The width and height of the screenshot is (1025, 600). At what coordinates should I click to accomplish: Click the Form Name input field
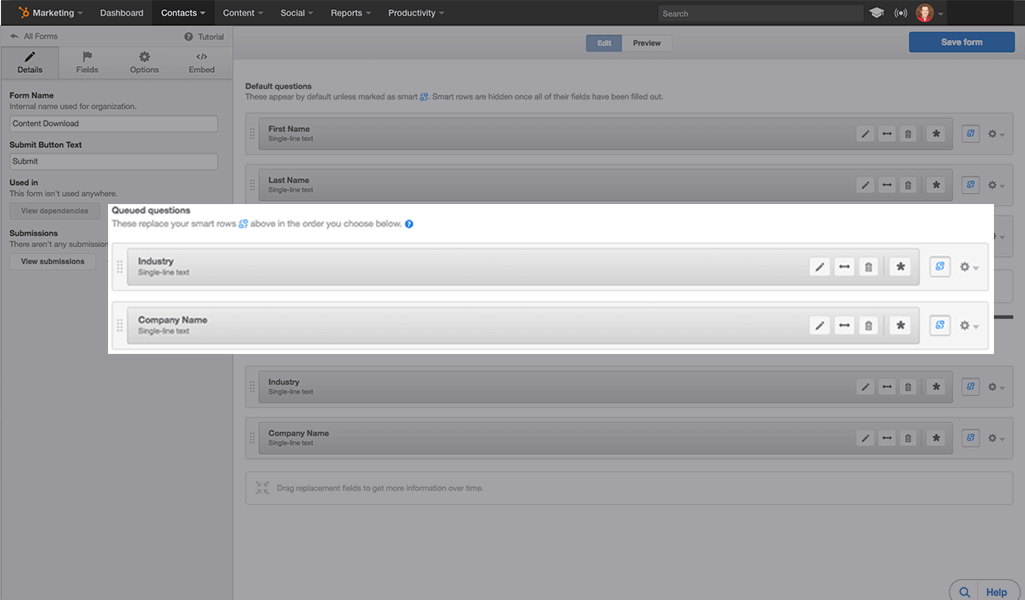tap(113, 123)
